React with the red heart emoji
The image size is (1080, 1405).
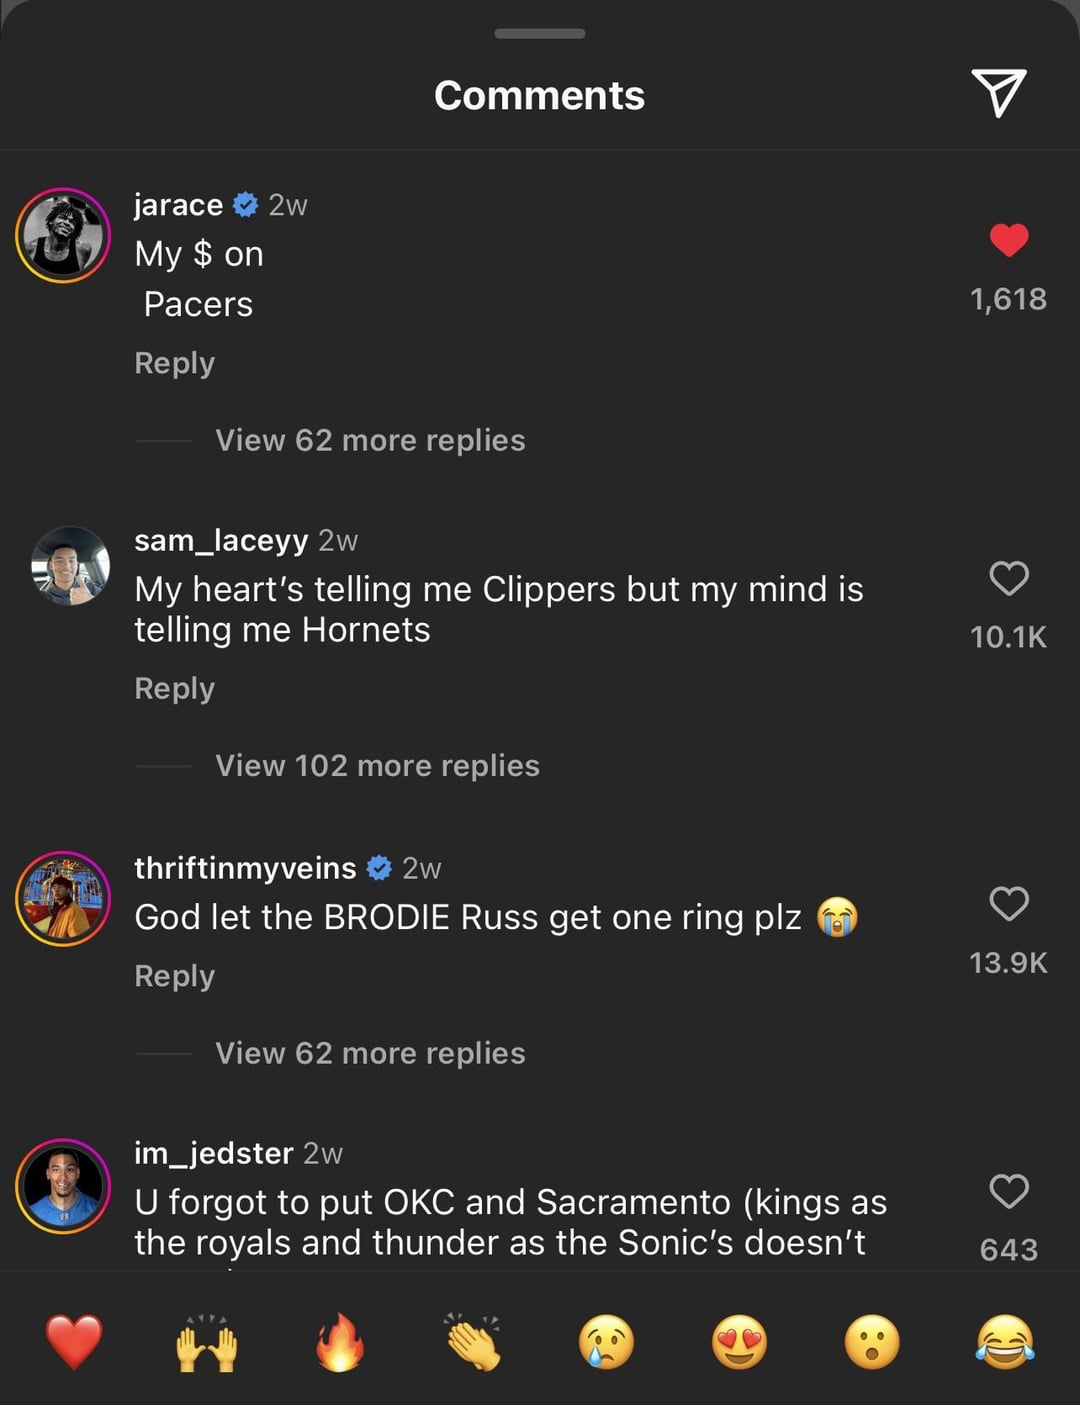tap(74, 1342)
